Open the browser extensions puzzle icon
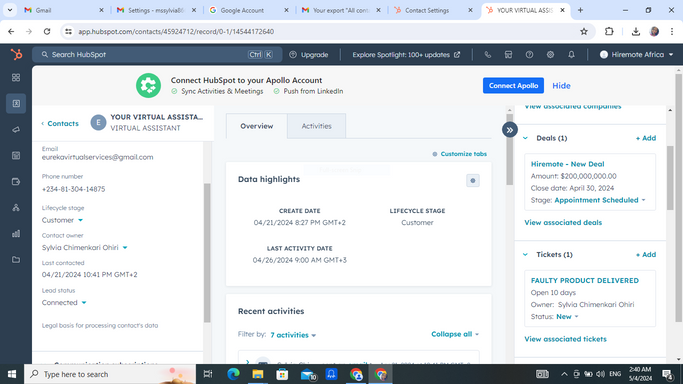Screen dimensions: 683x384 pos(609,31)
